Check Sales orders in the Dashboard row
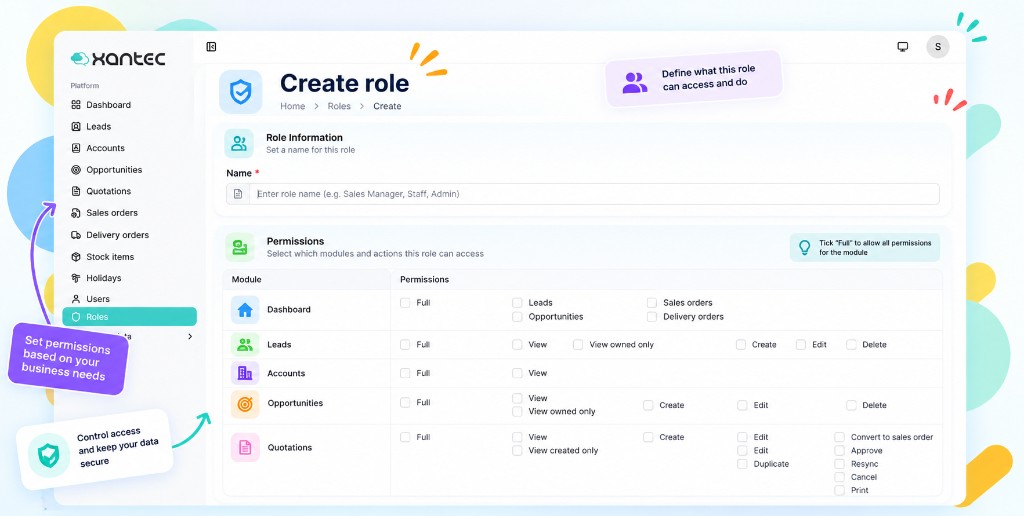Screen dimensions: 1024x516 click(x=652, y=303)
